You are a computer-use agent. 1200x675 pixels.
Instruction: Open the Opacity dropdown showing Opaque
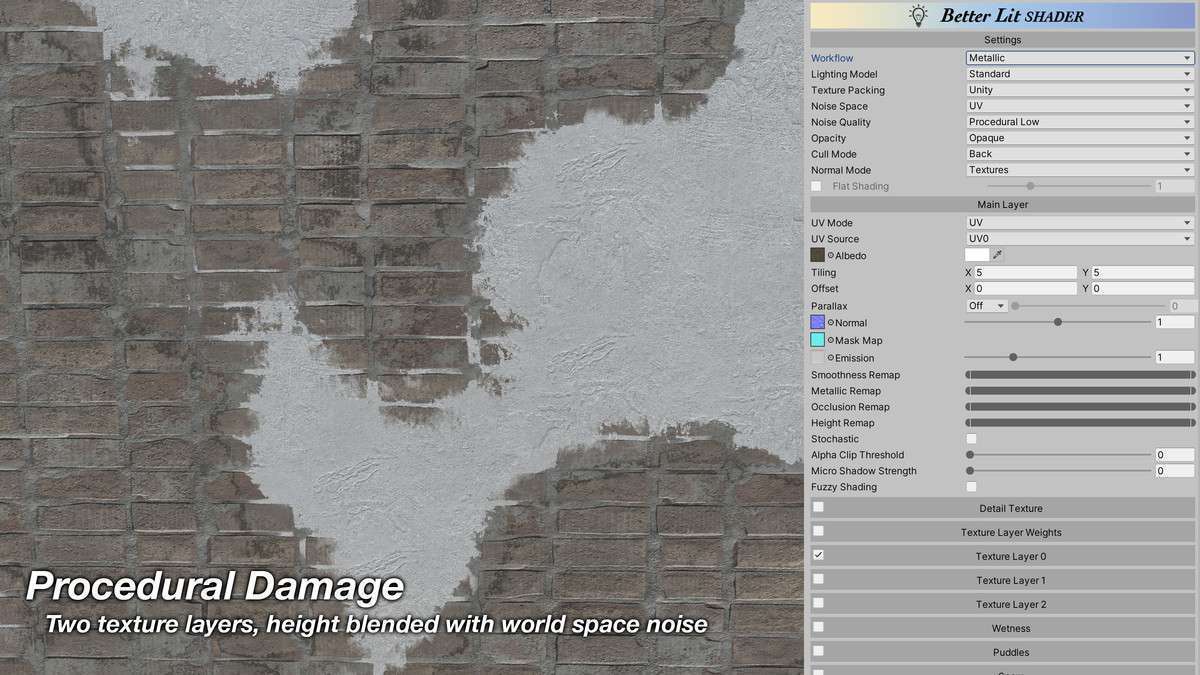[1080, 138]
